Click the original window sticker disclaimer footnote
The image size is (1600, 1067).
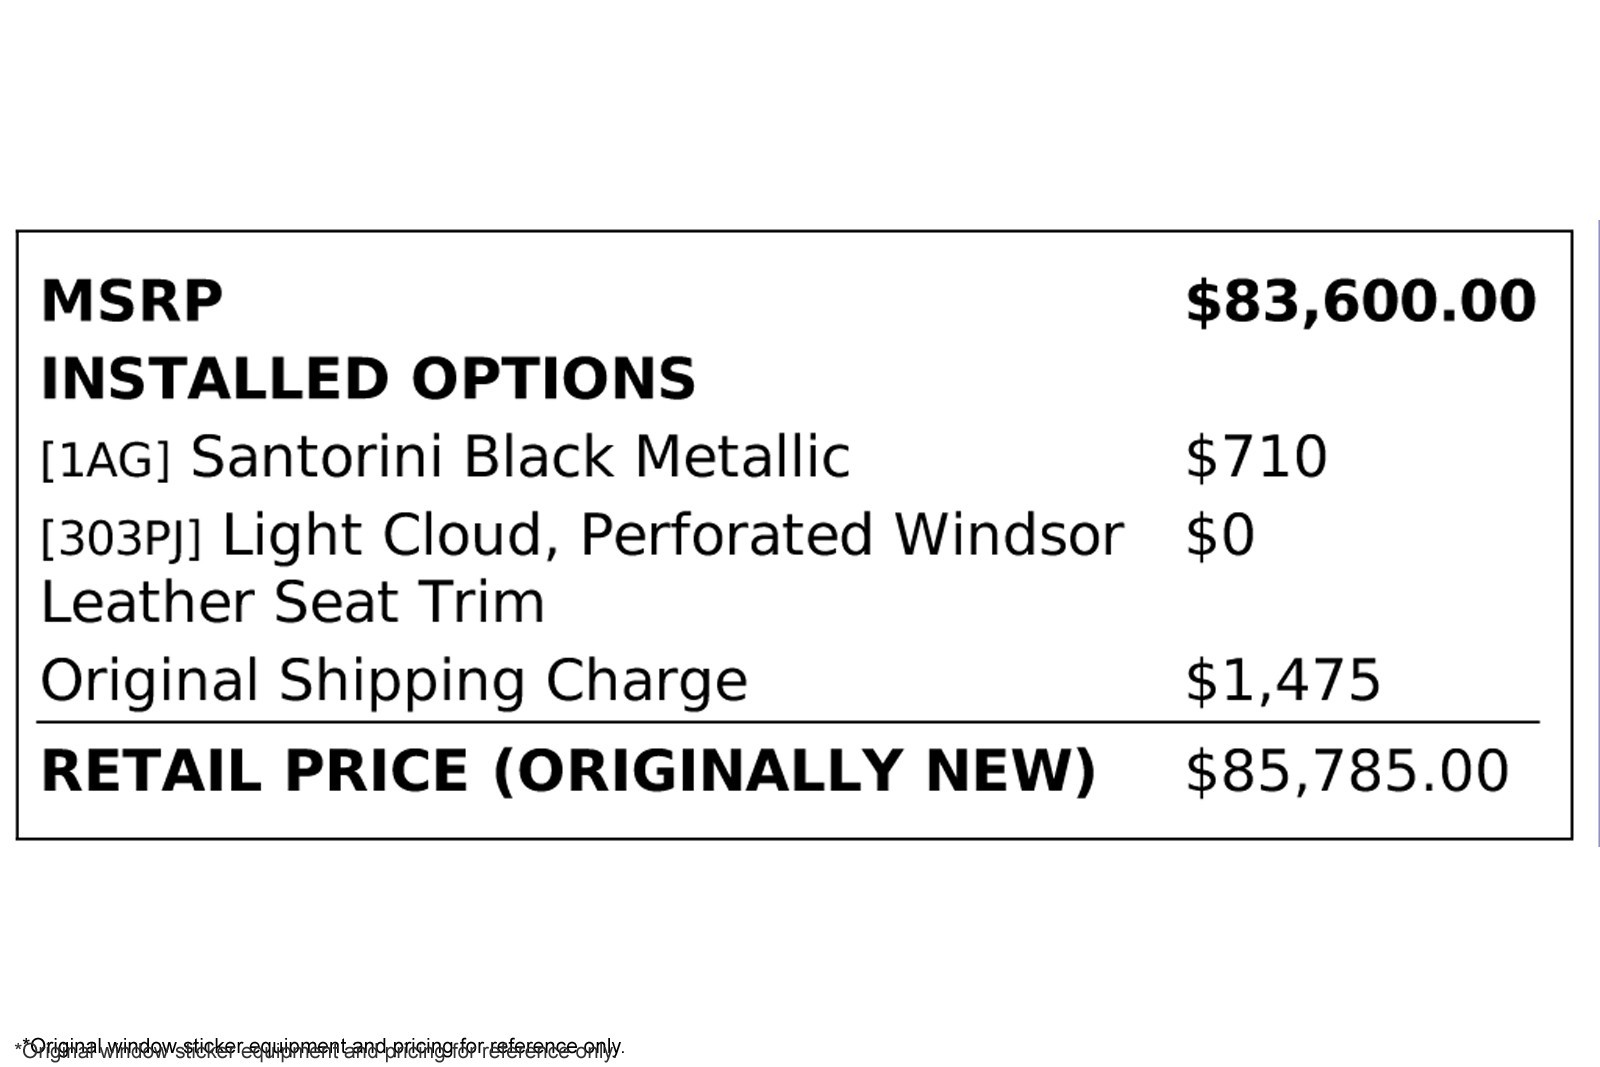[320, 1047]
